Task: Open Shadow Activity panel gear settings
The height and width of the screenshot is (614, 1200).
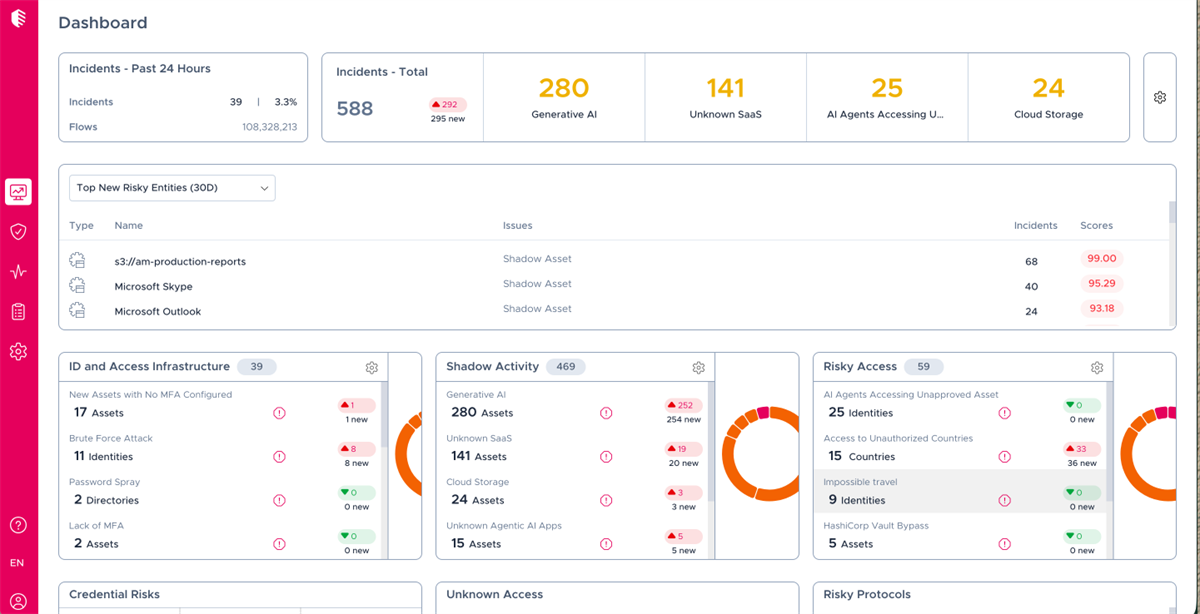Action: (x=699, y=368)
